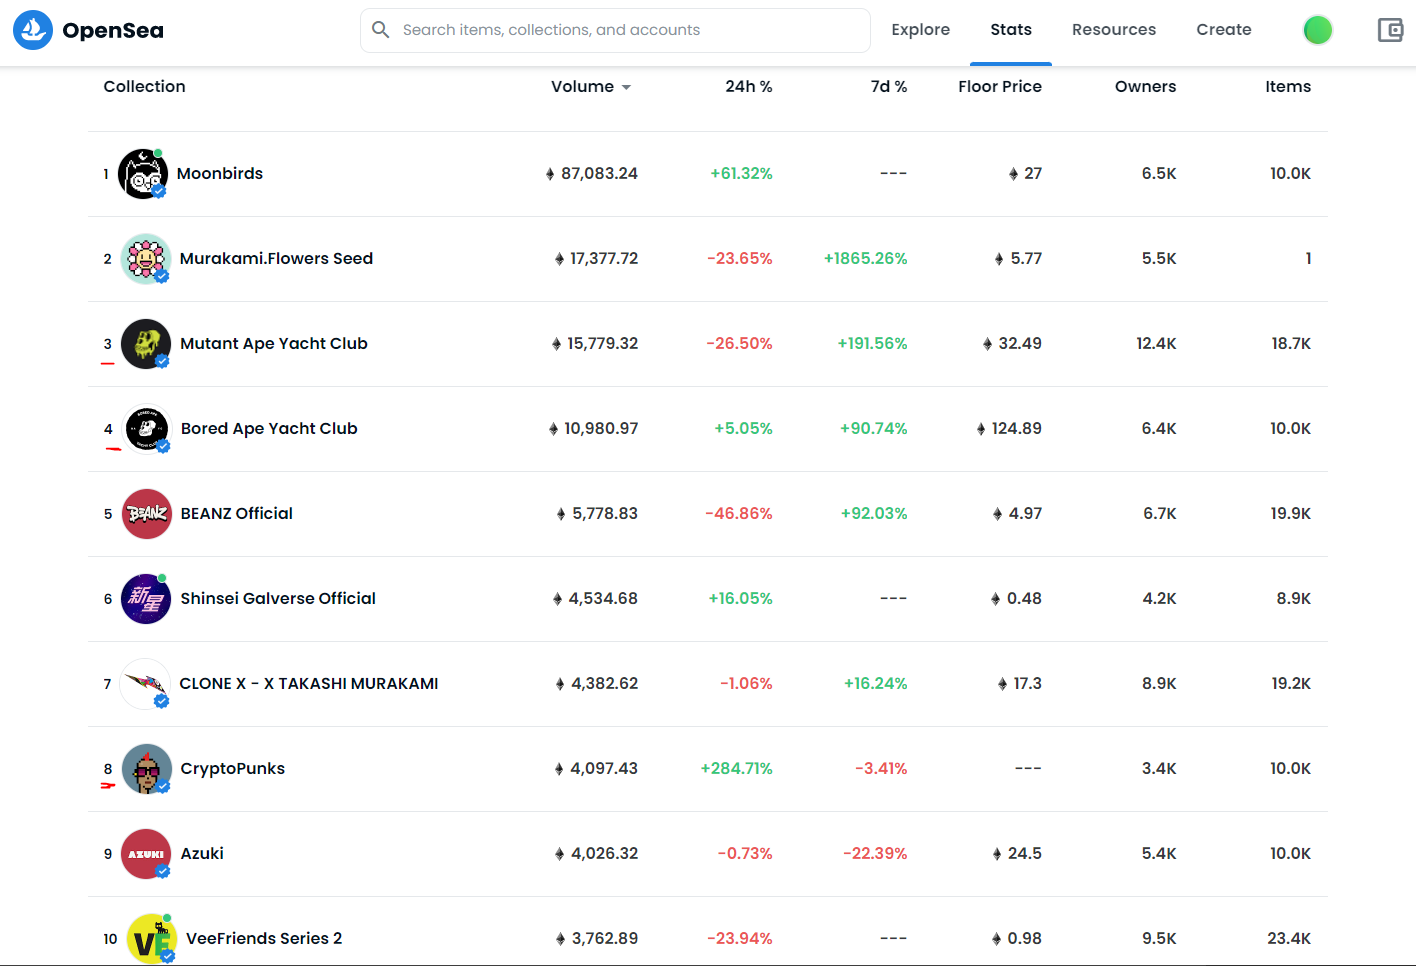Open the Moonbirds collection link

point(220,174)
